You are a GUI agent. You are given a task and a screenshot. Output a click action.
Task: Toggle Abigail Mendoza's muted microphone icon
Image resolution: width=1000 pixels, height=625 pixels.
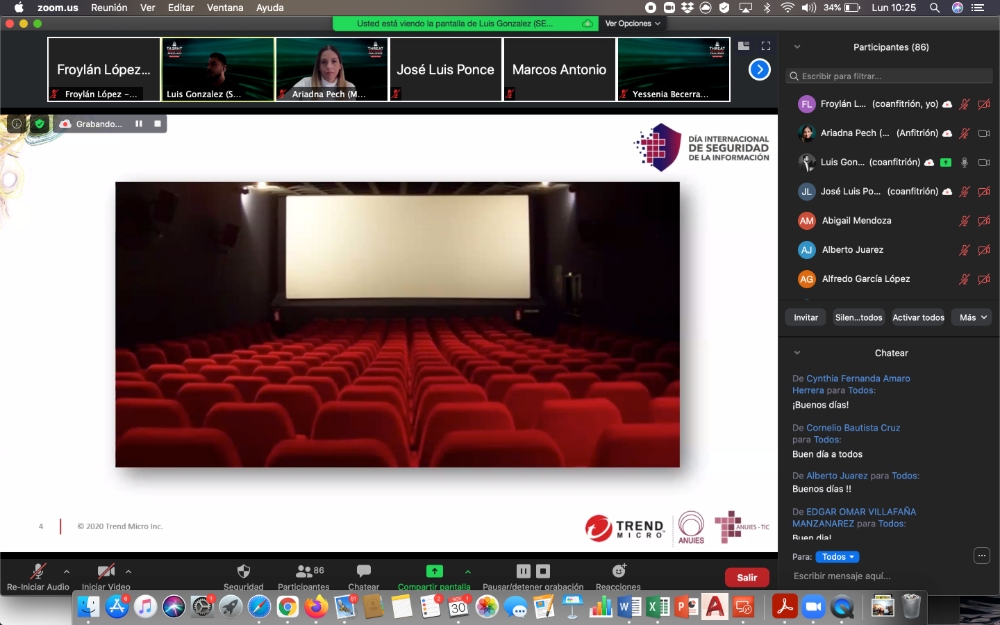click(964, 221)
